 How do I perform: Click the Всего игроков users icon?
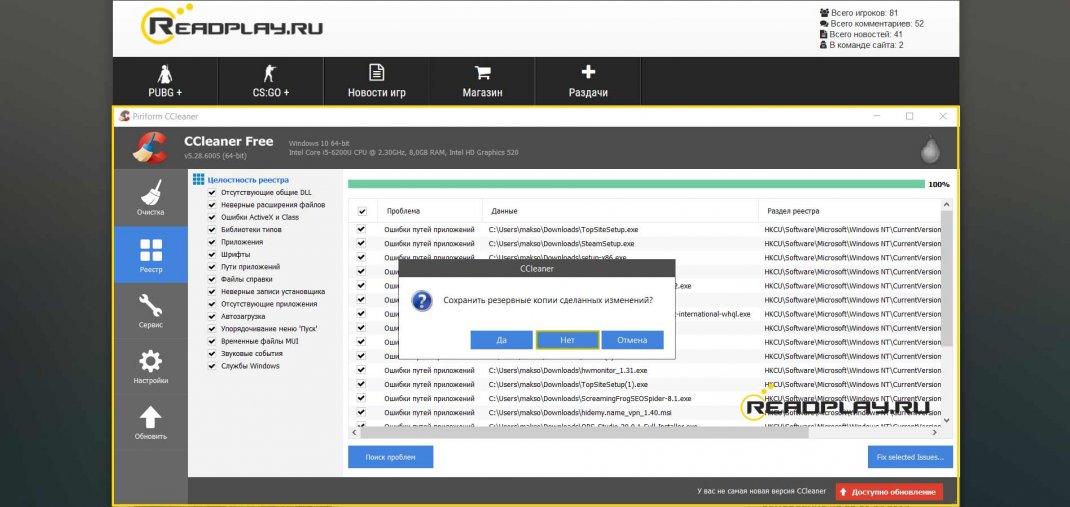(x=824, y=12)
